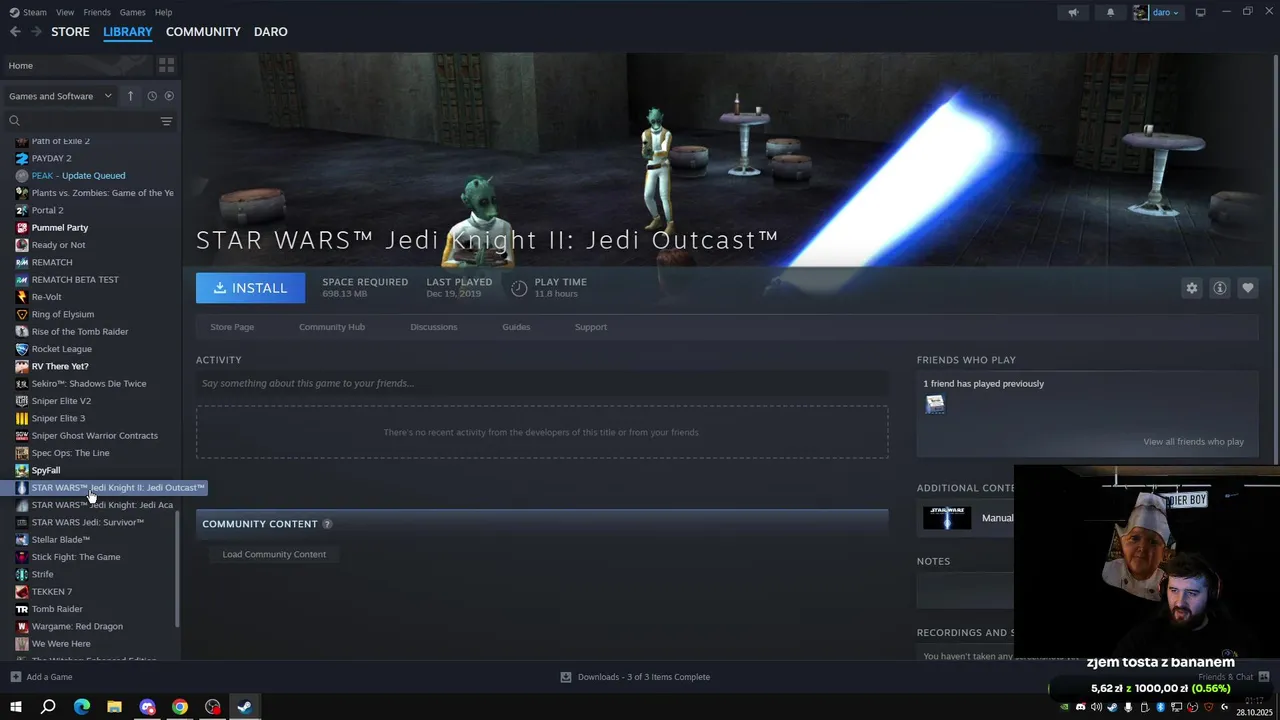The height and width of the screenshot is (720, 1280).
Task: Click the library search magnifier icon
Action: click(x=14, y=121)
